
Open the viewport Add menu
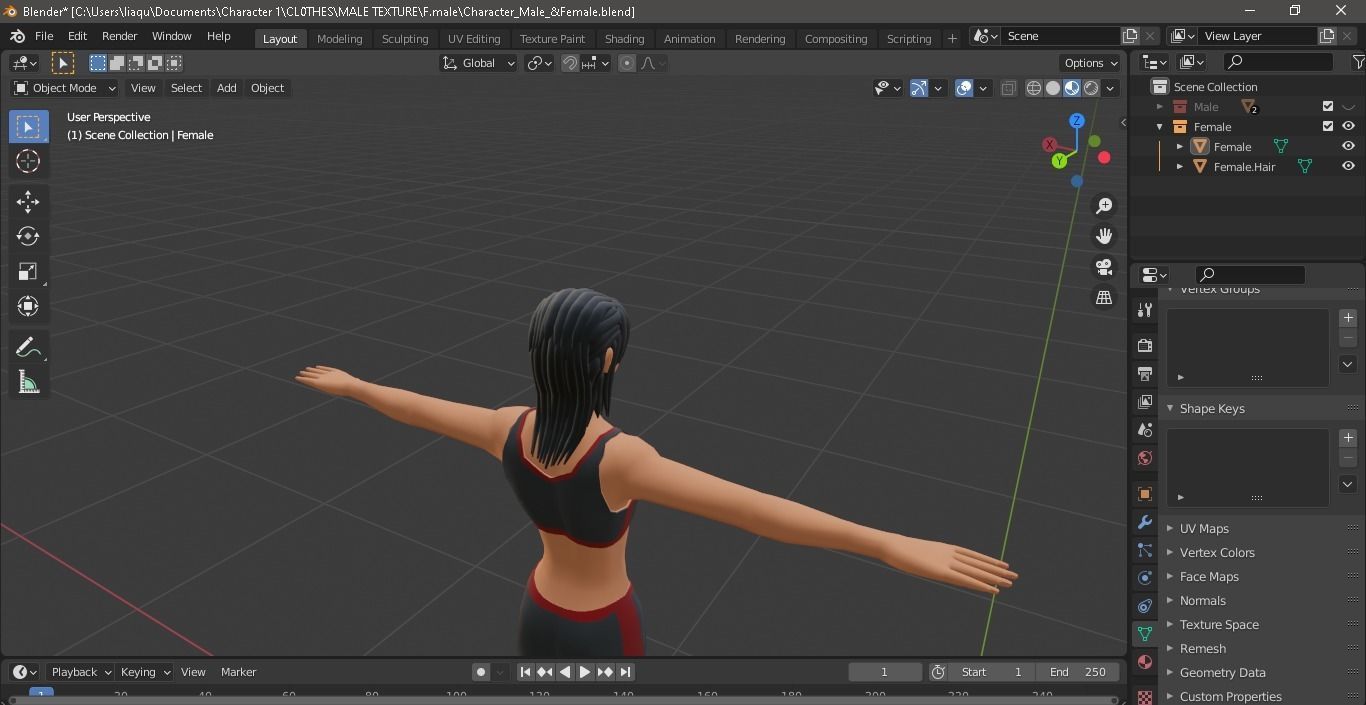point(227,88)
